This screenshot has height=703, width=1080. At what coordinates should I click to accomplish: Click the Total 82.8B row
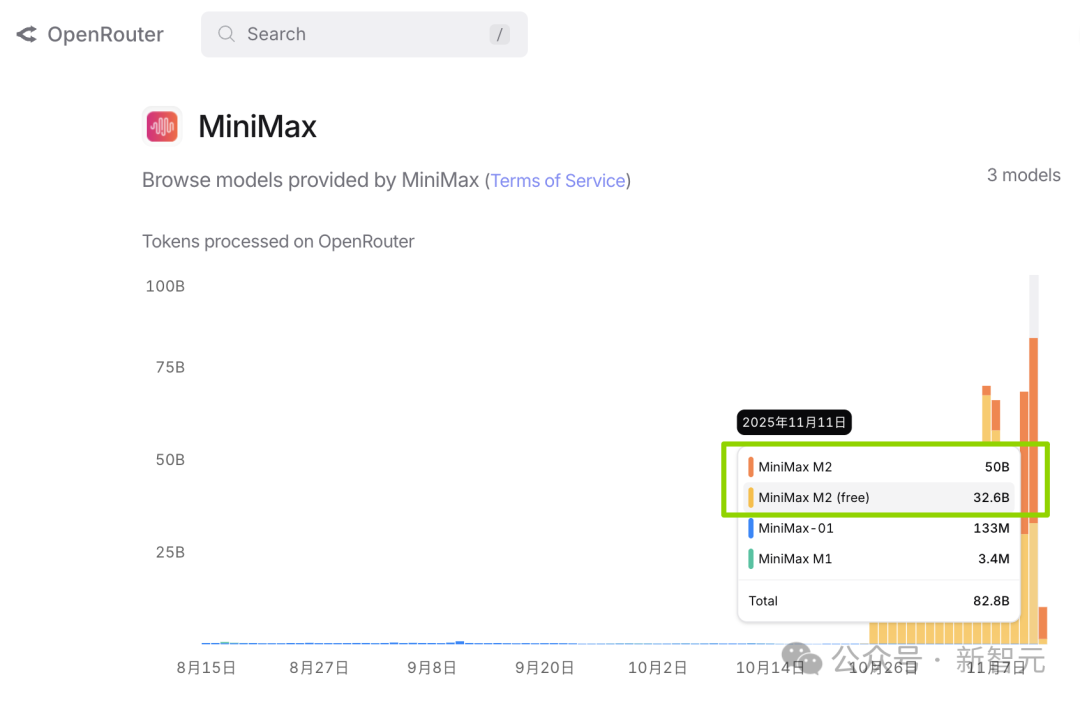pyautogui.click(x=879, y=600)
